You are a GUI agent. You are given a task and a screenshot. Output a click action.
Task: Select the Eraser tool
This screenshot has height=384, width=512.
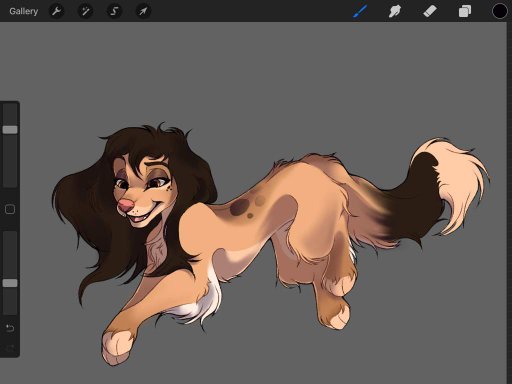pos(430,11)
